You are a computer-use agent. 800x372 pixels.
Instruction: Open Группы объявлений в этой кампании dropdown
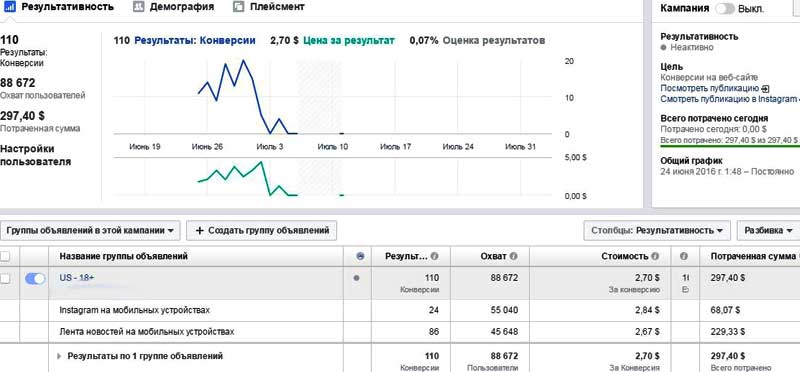(90, 231)
